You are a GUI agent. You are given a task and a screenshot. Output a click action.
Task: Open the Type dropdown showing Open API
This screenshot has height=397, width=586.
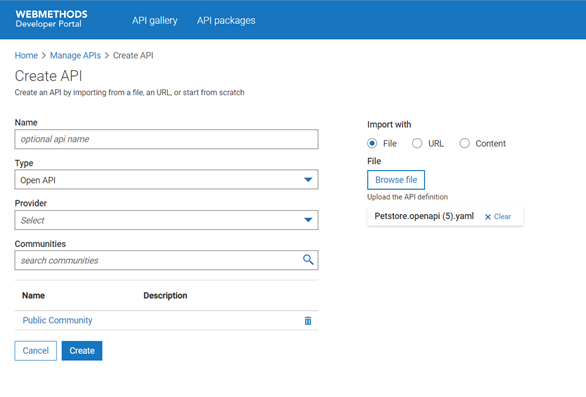click(x=166, y=180)
